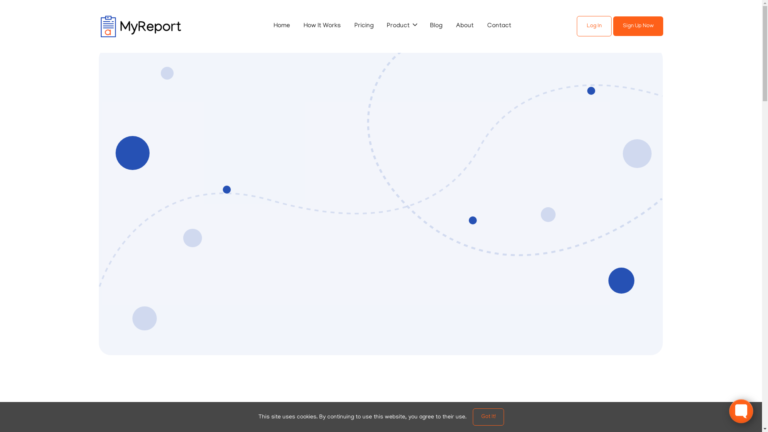Select Contact in the navigation bar

click(499, 25)
